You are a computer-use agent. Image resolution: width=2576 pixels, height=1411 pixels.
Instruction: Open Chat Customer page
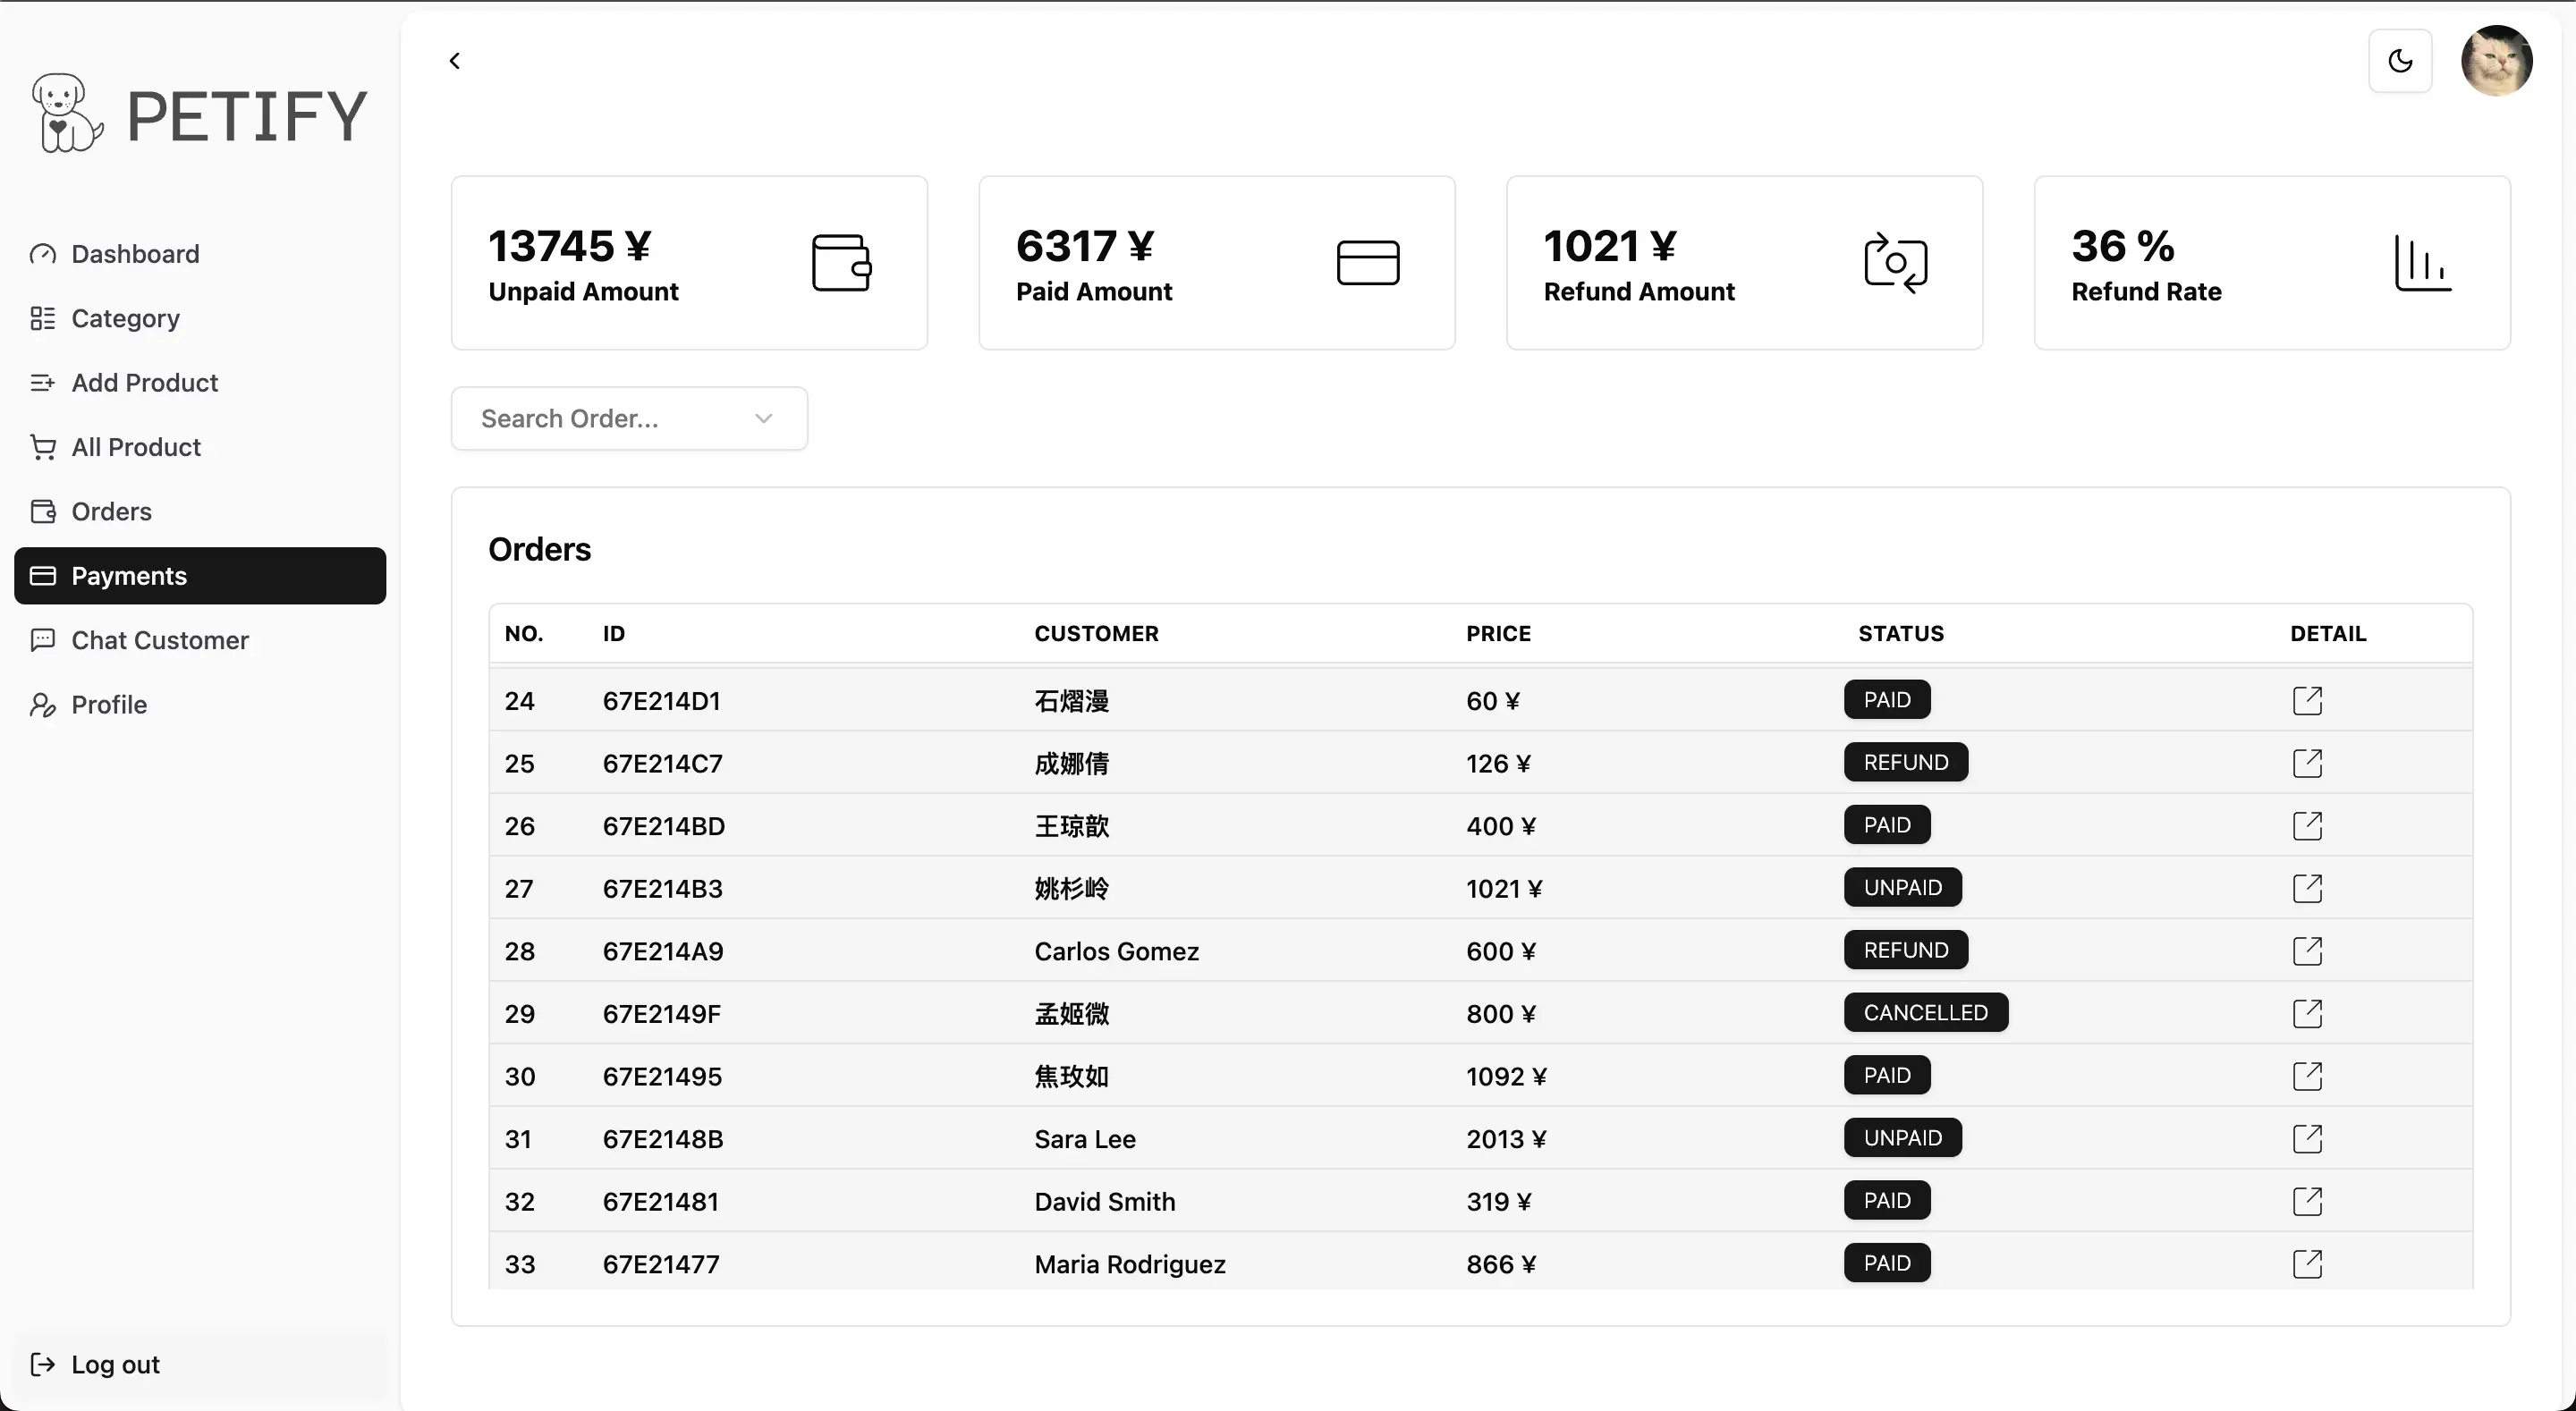[159, 640]
